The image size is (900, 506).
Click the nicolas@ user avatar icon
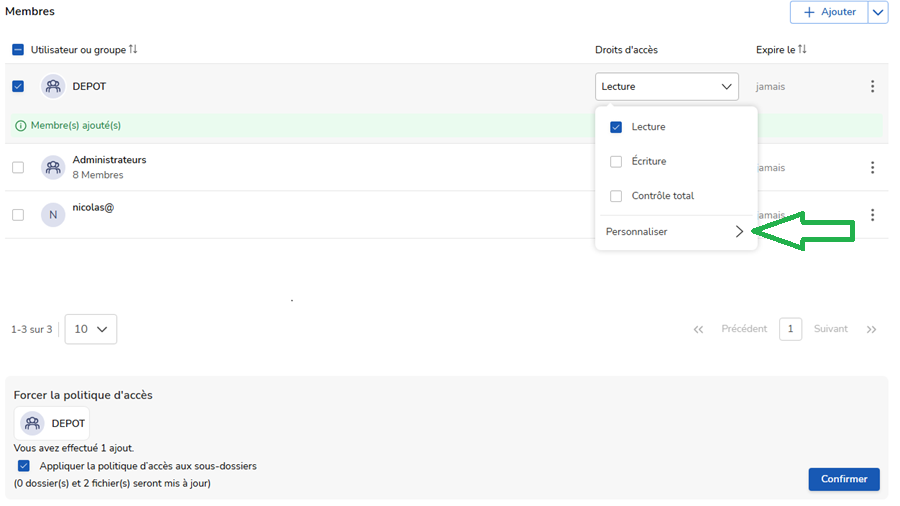tap(53, 215)
